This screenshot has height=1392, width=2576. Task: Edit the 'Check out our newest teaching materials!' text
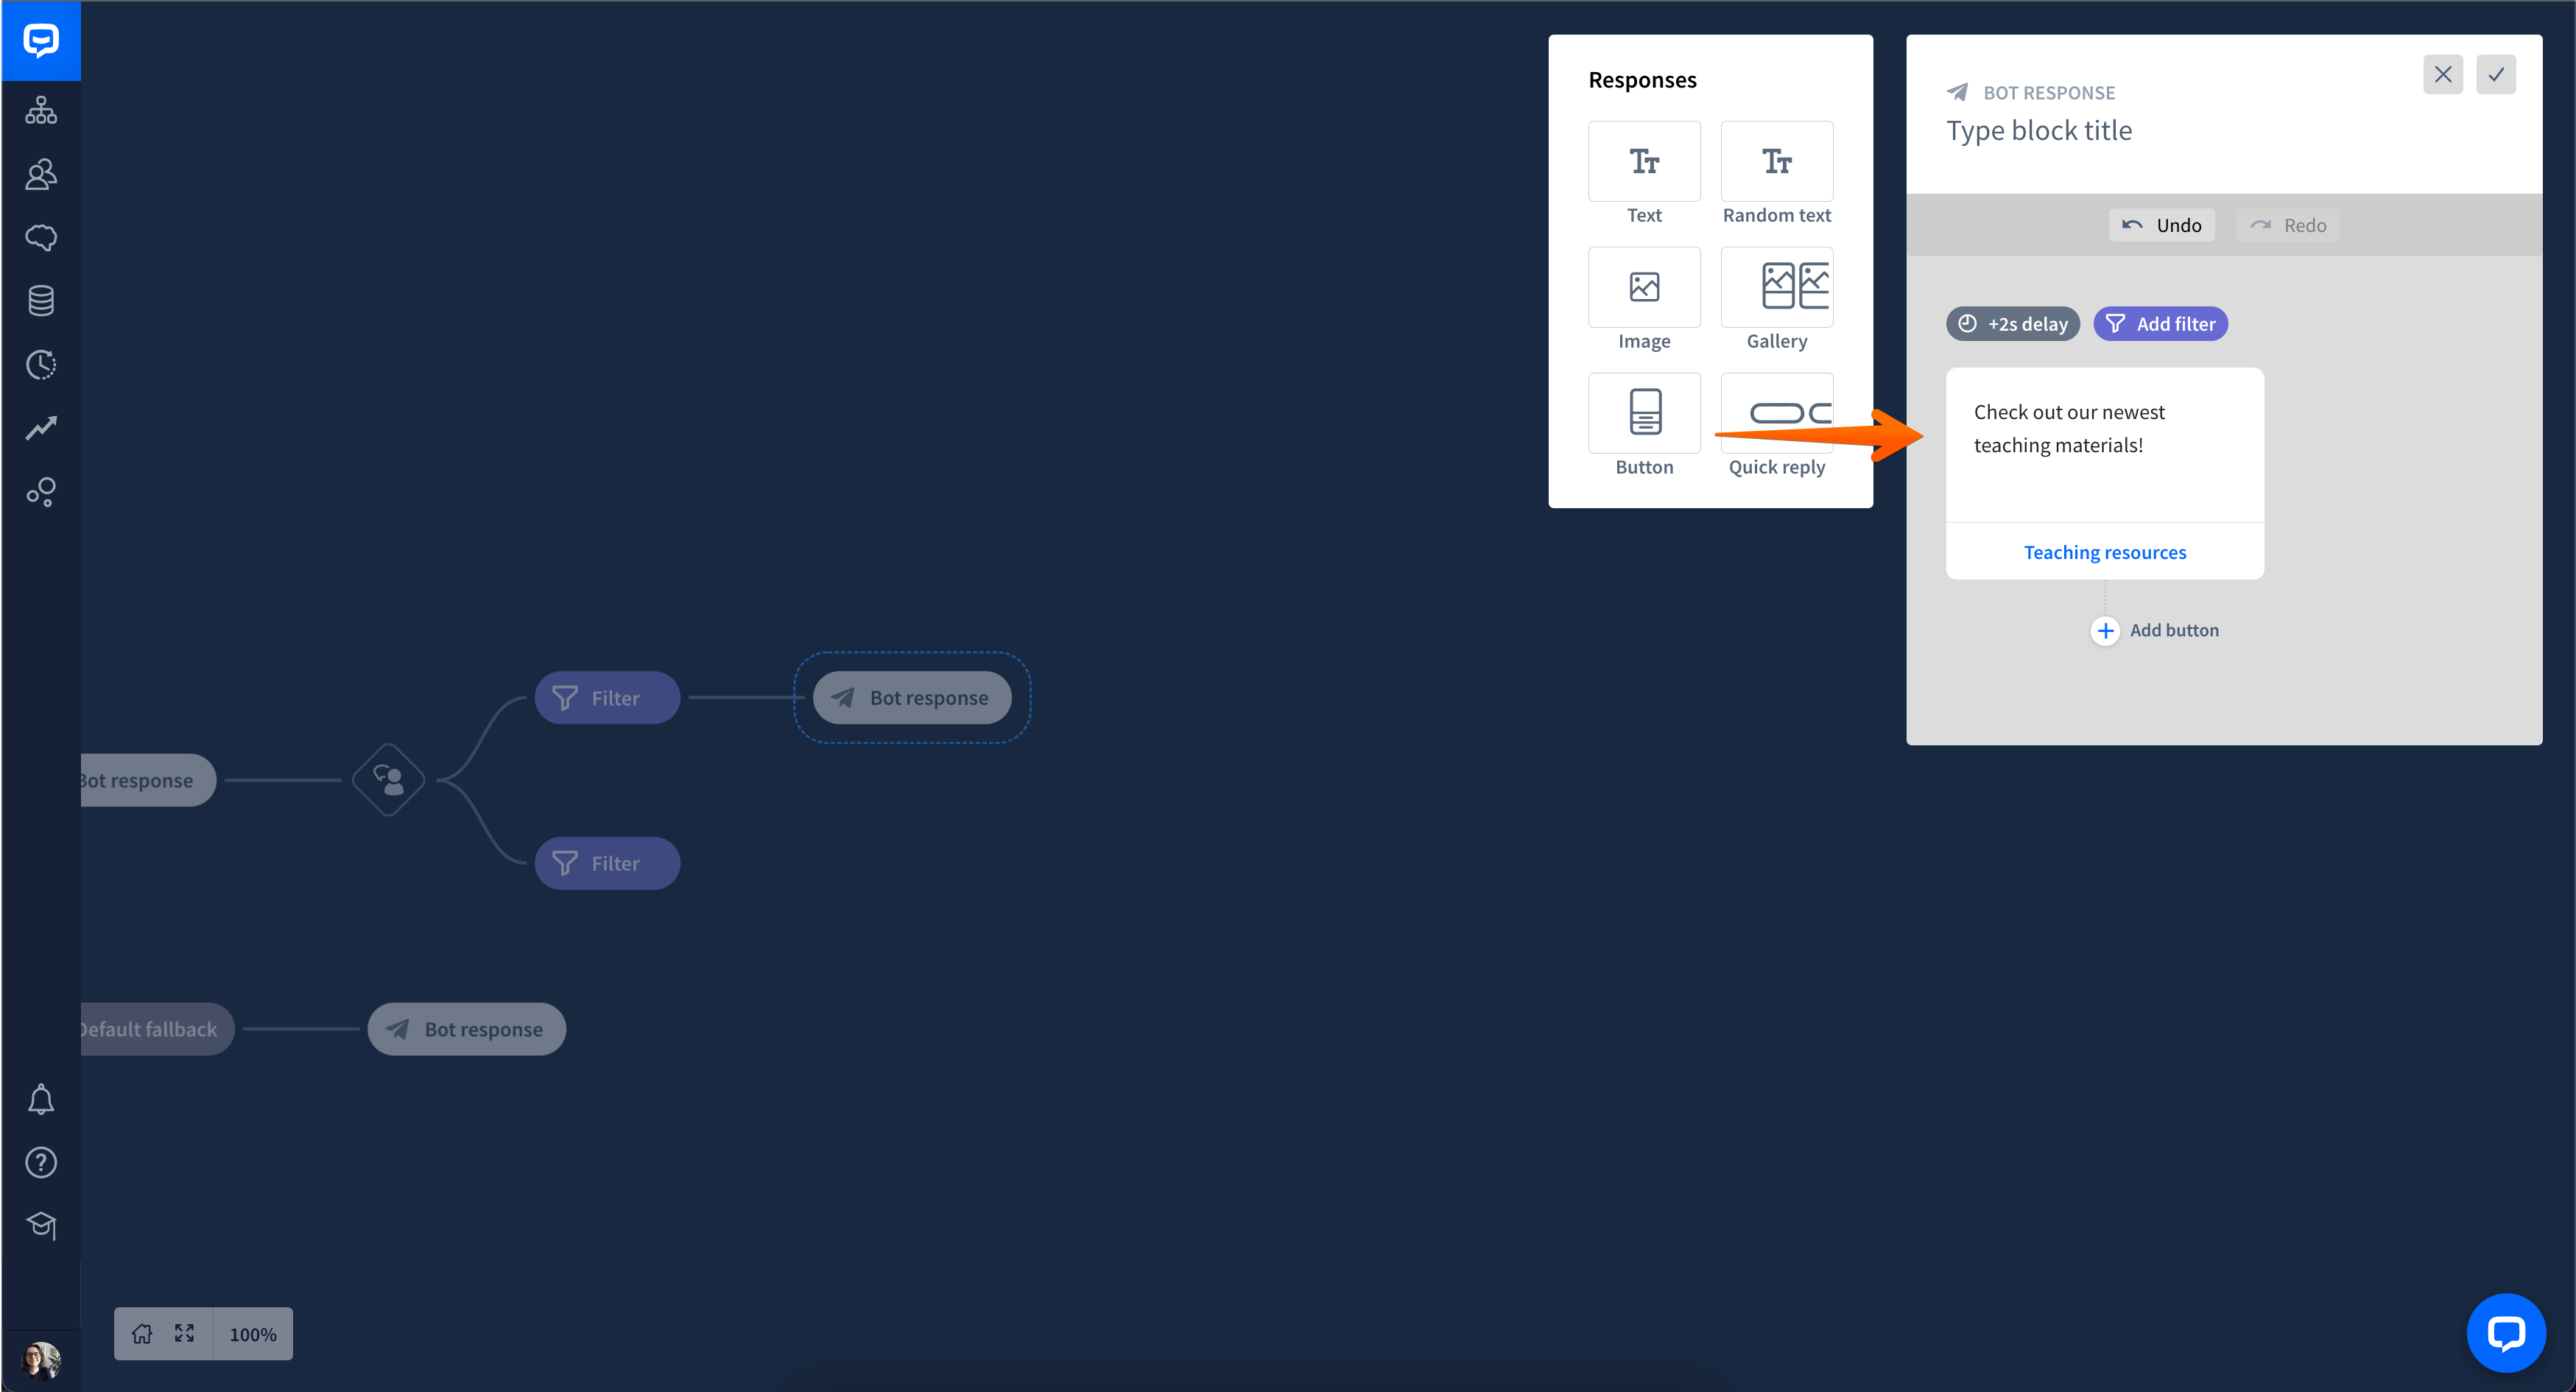[x=2069, y=429]
